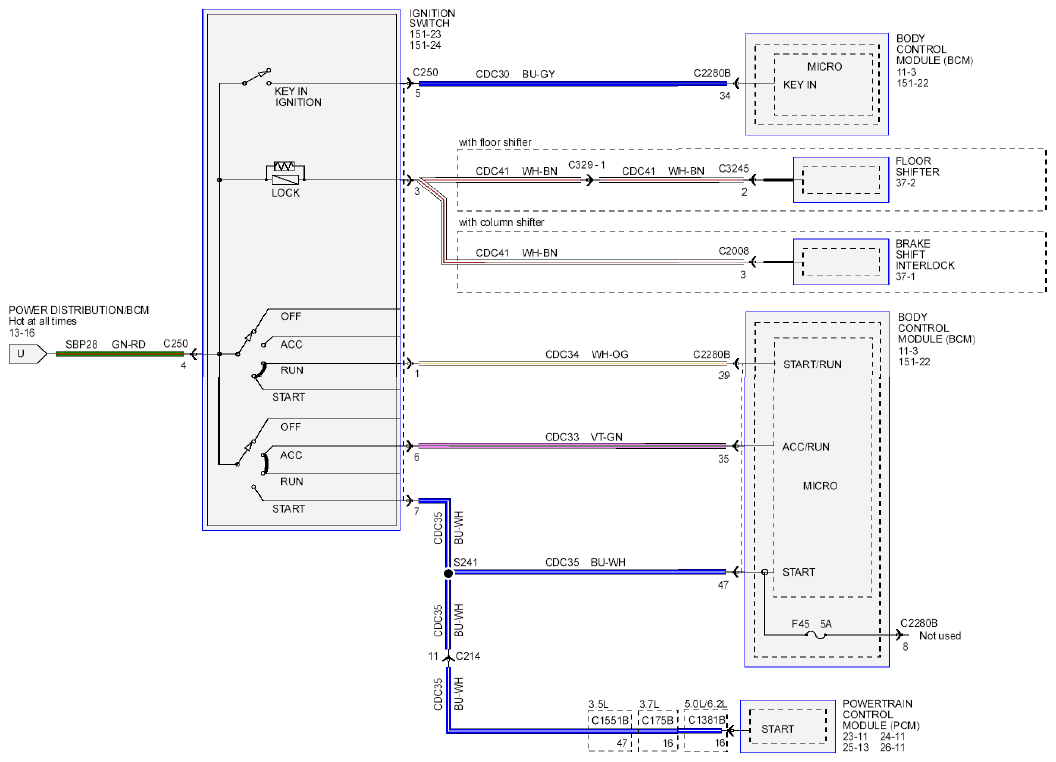Click the blue CDC30 wire line
Image resolution: width=1056 pixels, height=762 pixels.
[x=574, y=84]
